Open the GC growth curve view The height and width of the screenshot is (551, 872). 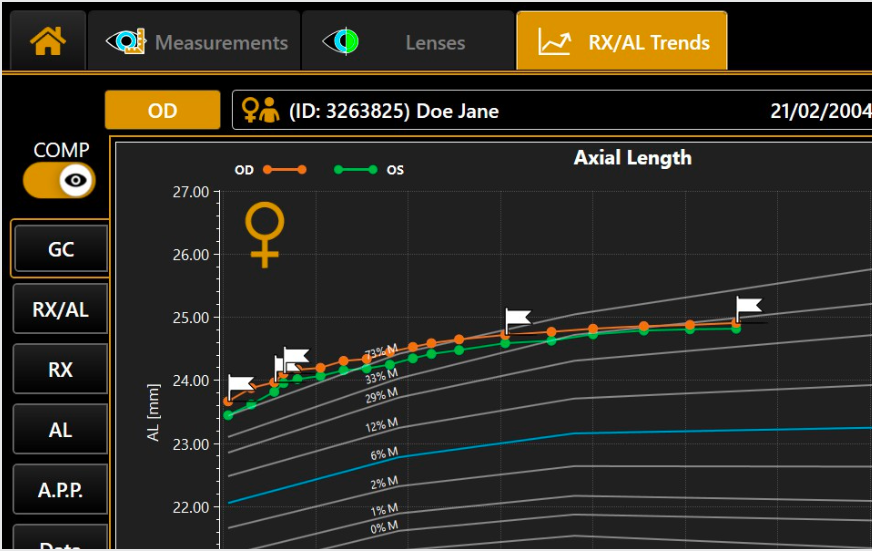tap(61, 249)
